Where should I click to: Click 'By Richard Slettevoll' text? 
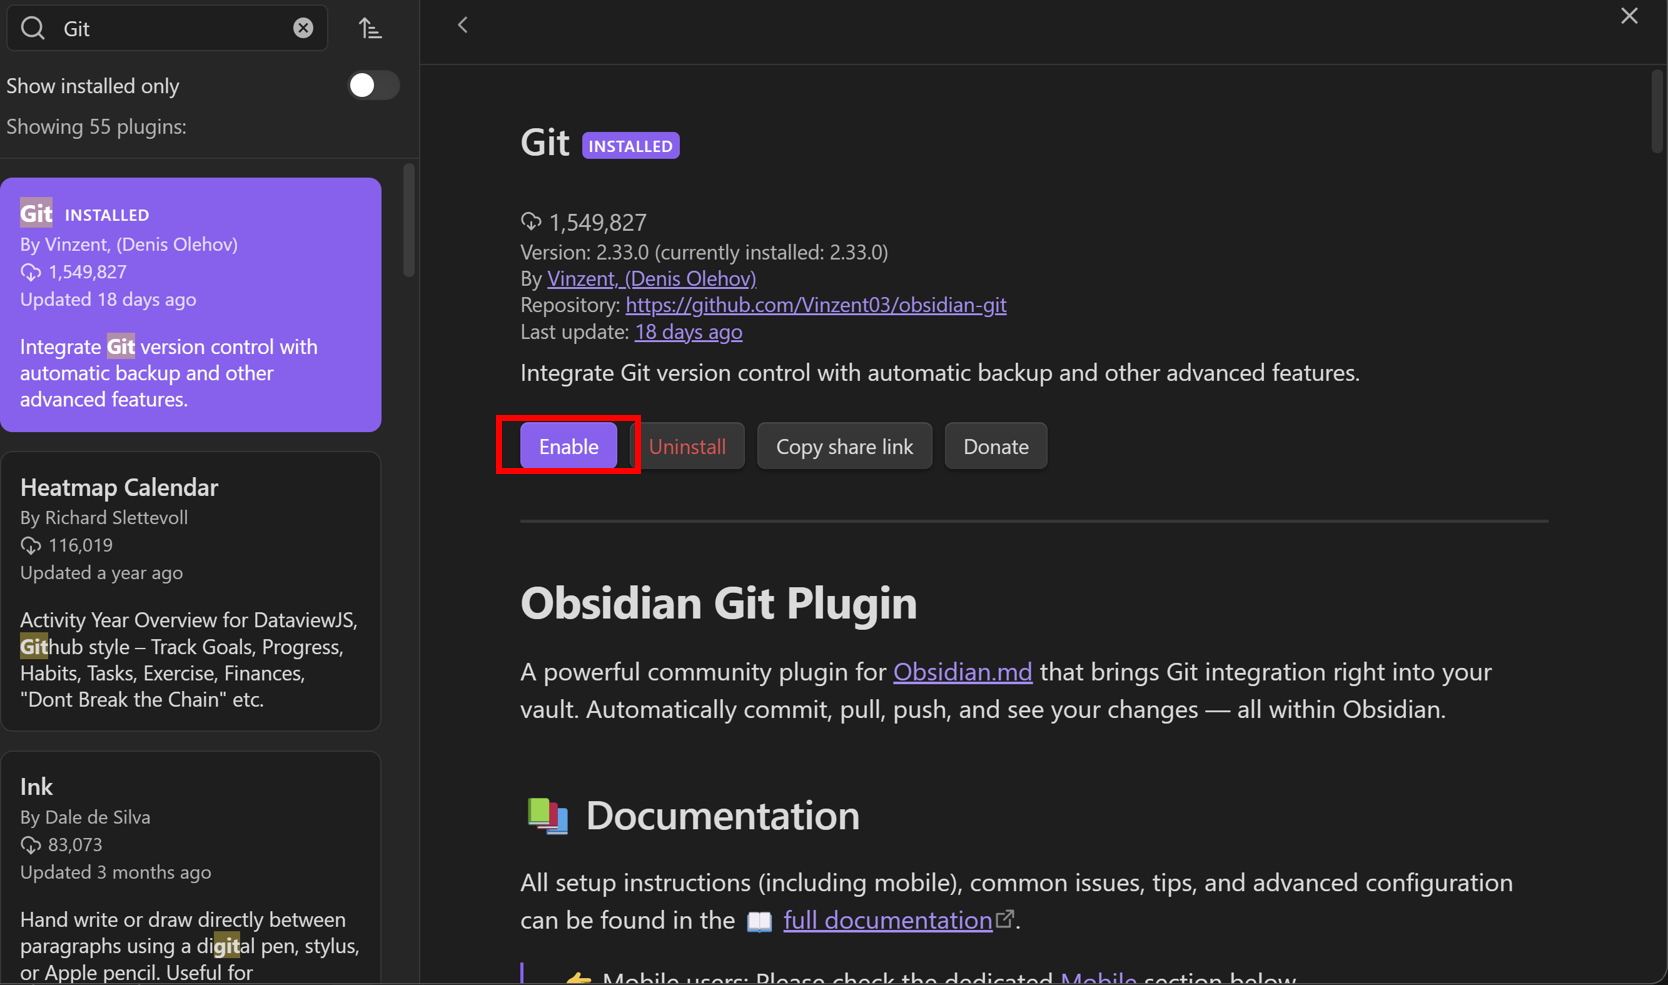(x=104, y=518)
